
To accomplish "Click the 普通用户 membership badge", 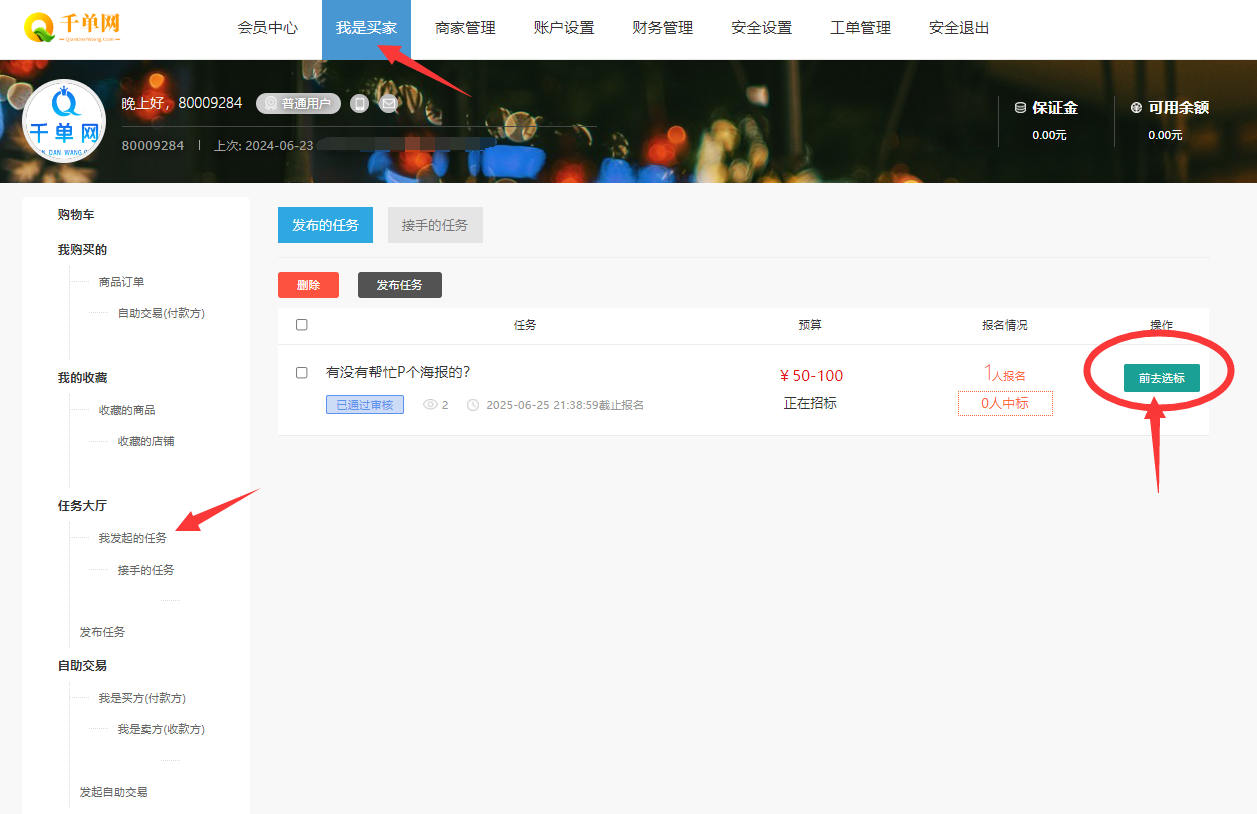I will (x=298, y=103).
